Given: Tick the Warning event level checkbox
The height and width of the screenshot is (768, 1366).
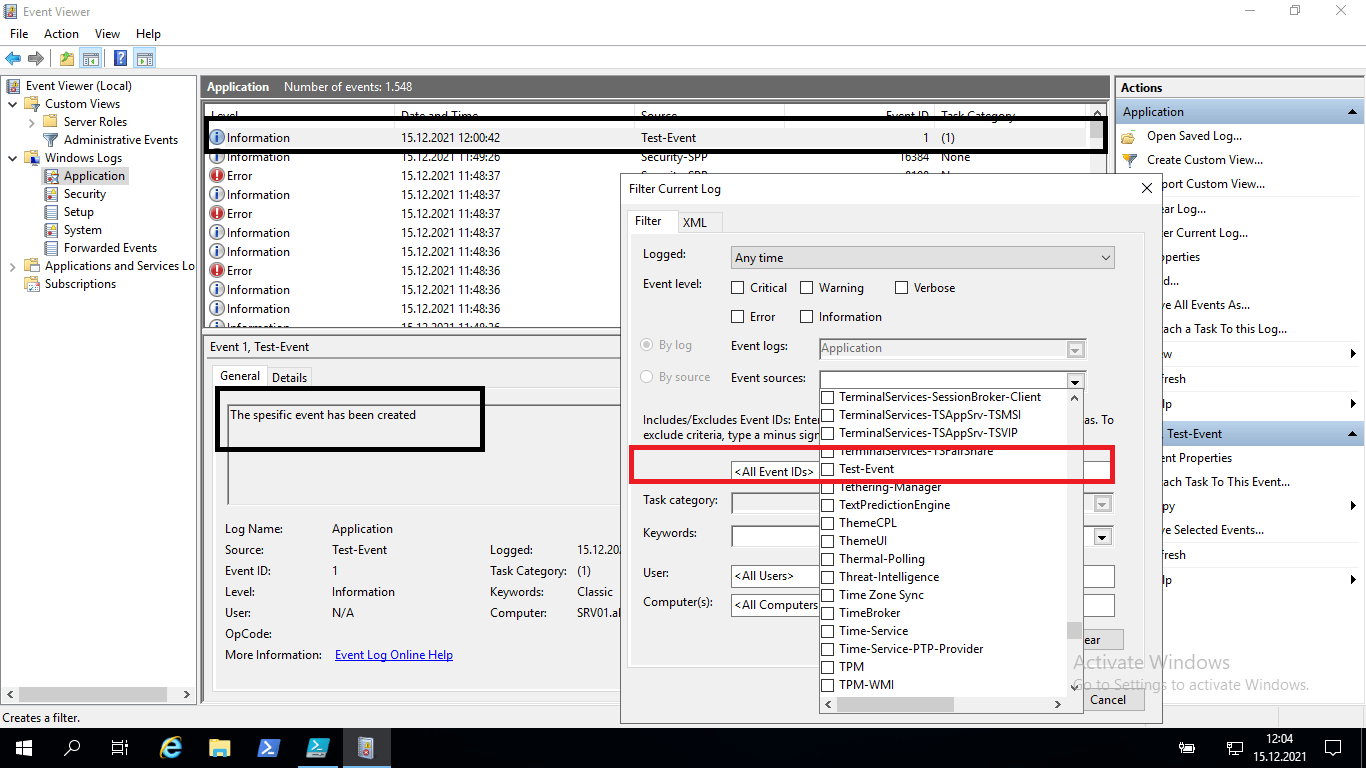Looking at the screenshot, I should (x=807, y=288).
